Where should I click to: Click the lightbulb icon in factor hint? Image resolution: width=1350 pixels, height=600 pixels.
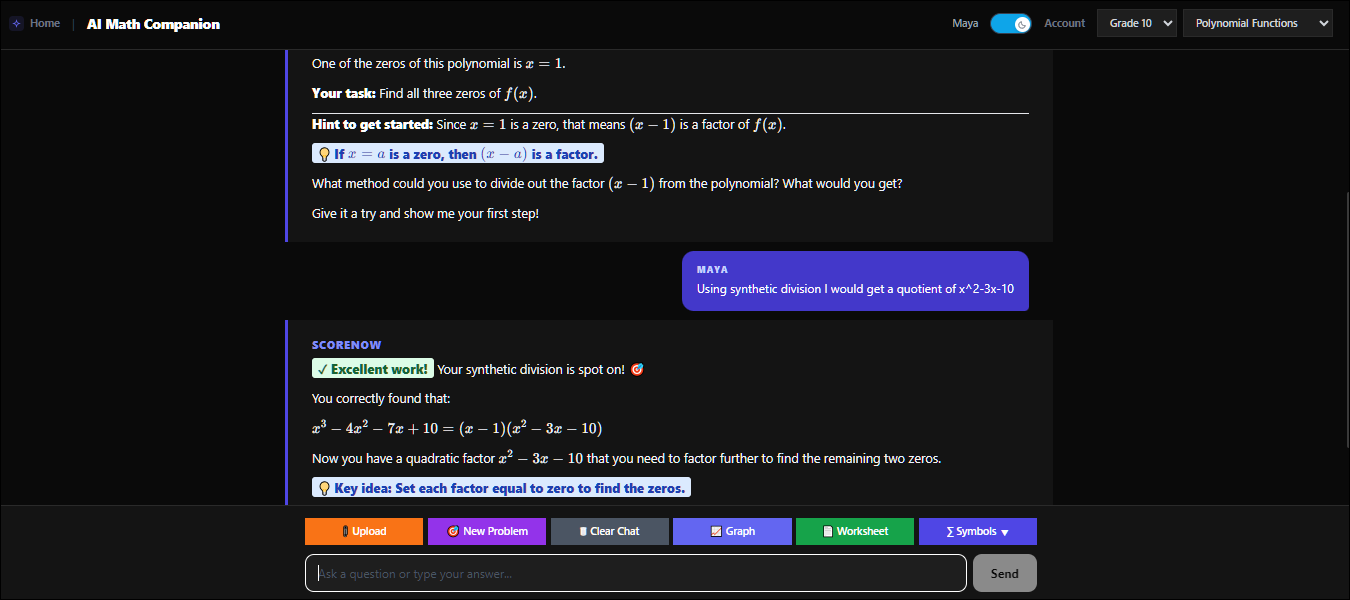[x=324, y=154]
